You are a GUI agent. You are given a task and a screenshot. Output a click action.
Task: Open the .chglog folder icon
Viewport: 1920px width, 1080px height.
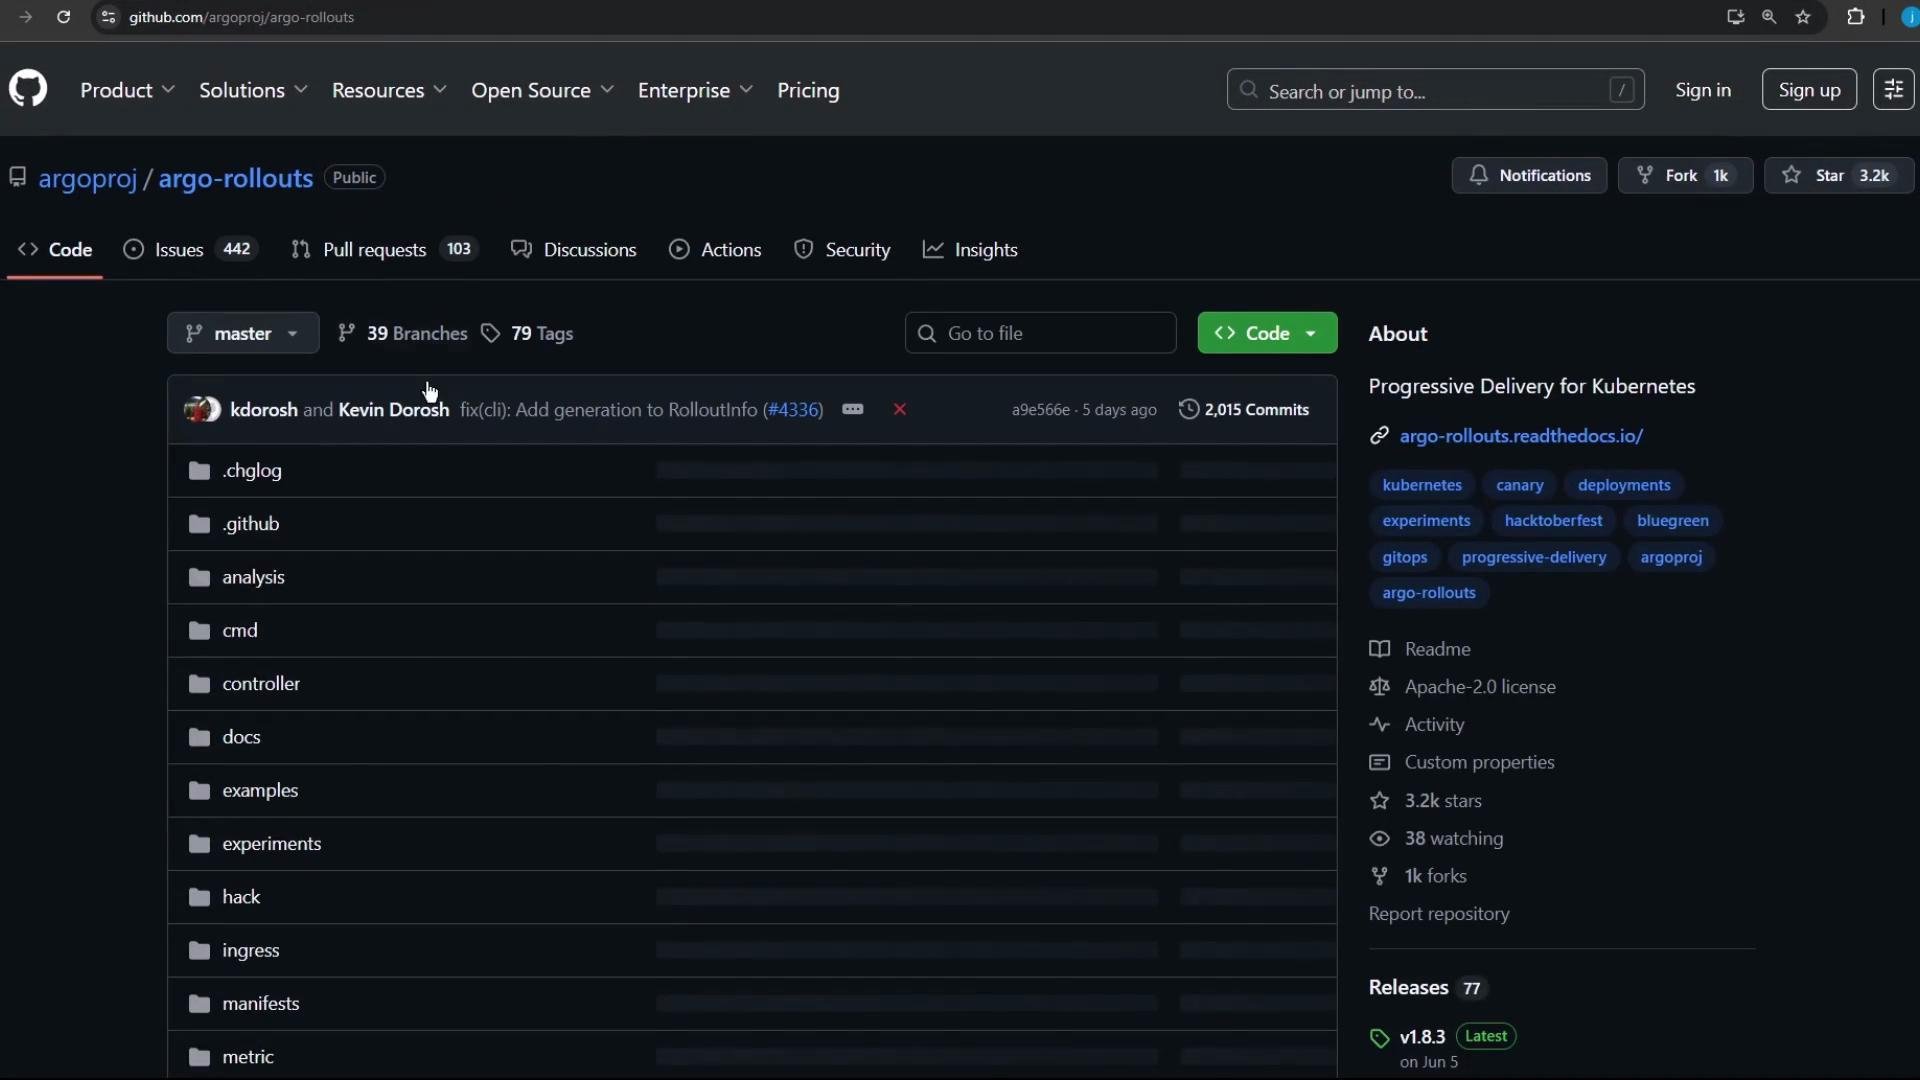tap(199, 470)
